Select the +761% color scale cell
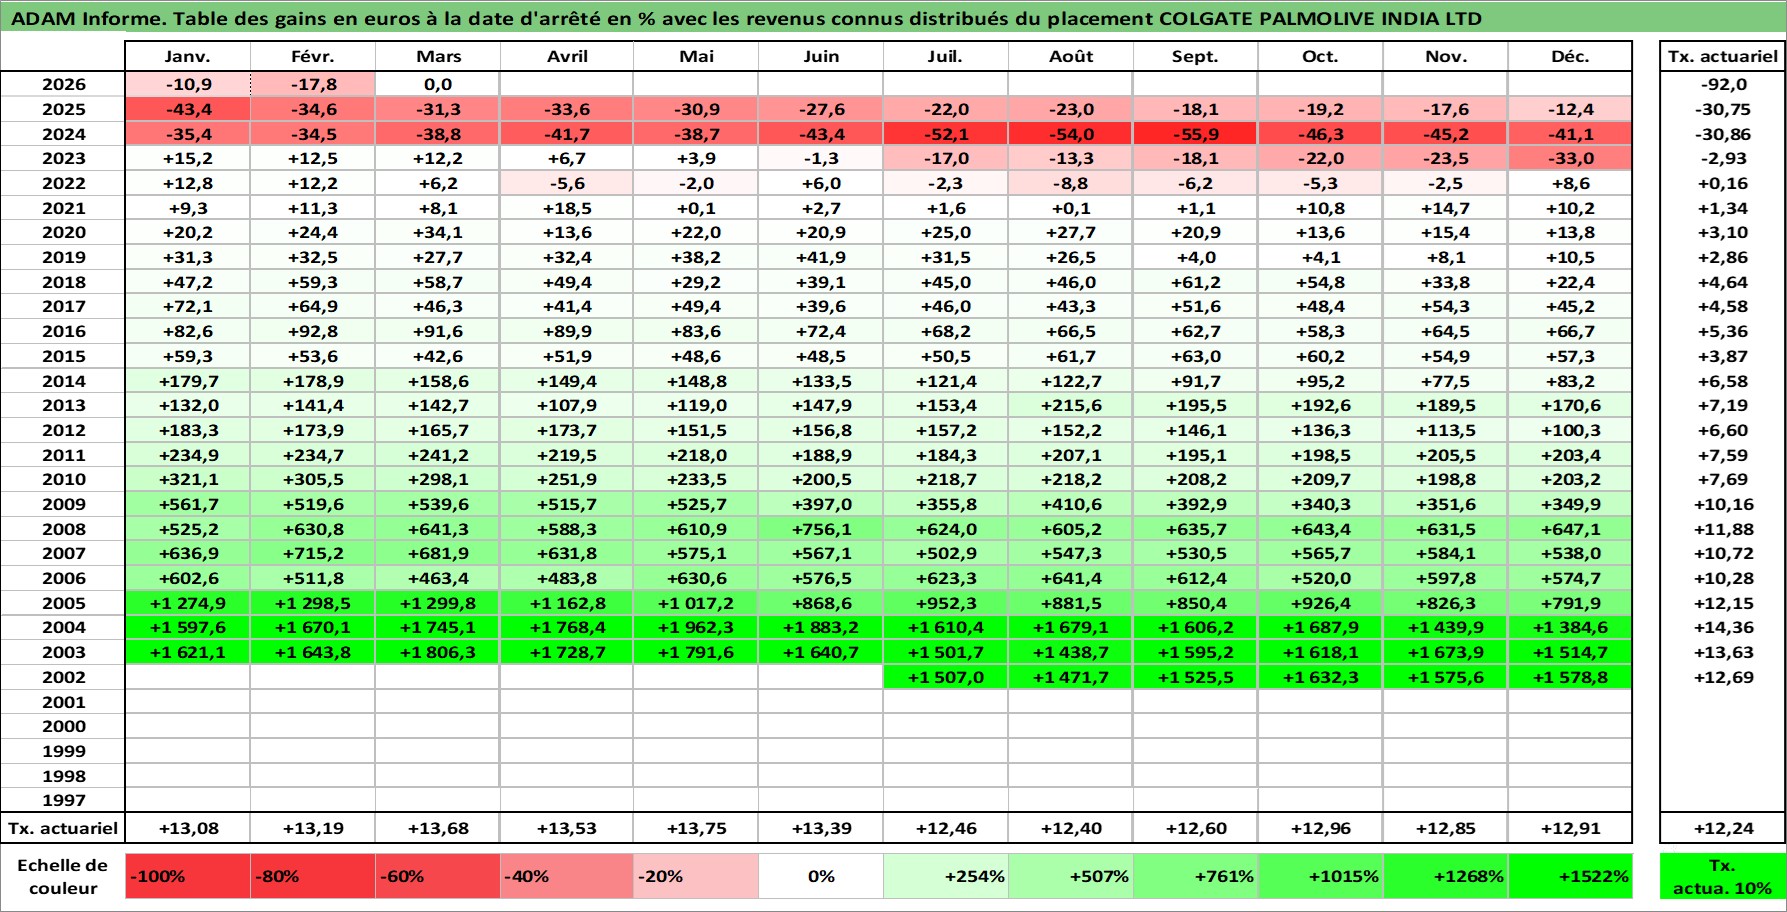 1195,876
